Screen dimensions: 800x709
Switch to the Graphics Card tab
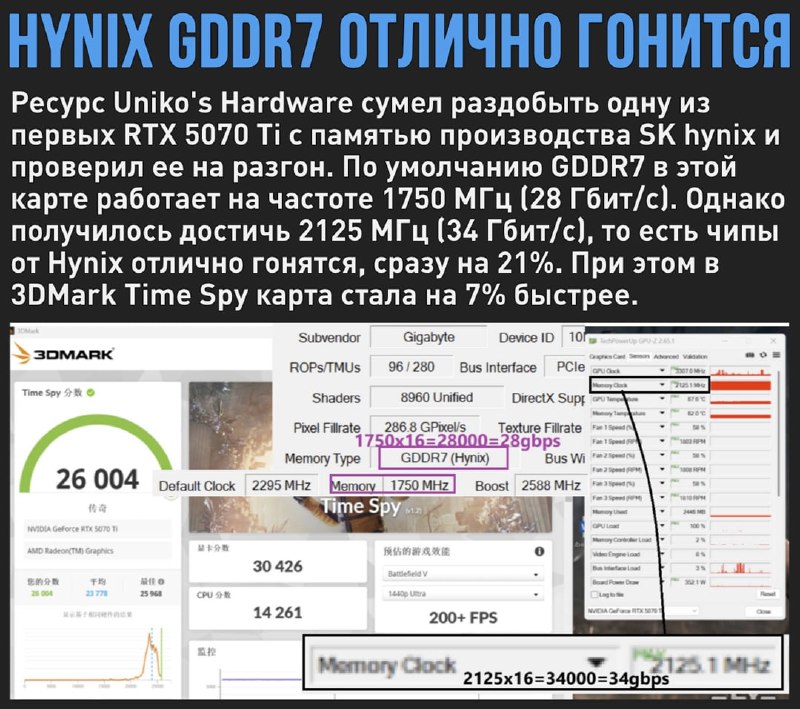[607, 357]
